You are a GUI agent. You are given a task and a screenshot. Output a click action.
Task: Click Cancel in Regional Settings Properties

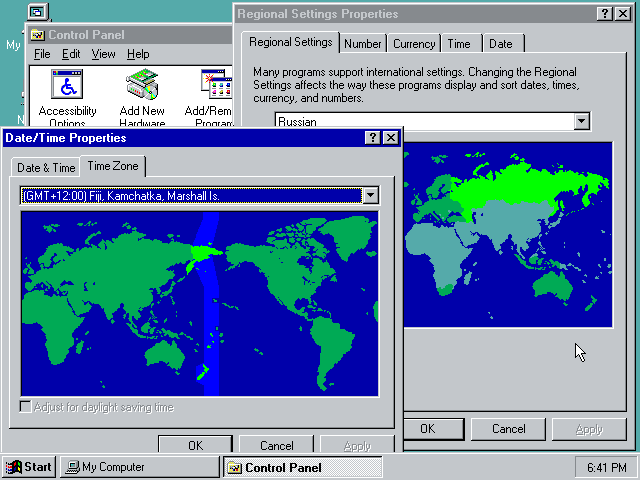coord(508,429)
